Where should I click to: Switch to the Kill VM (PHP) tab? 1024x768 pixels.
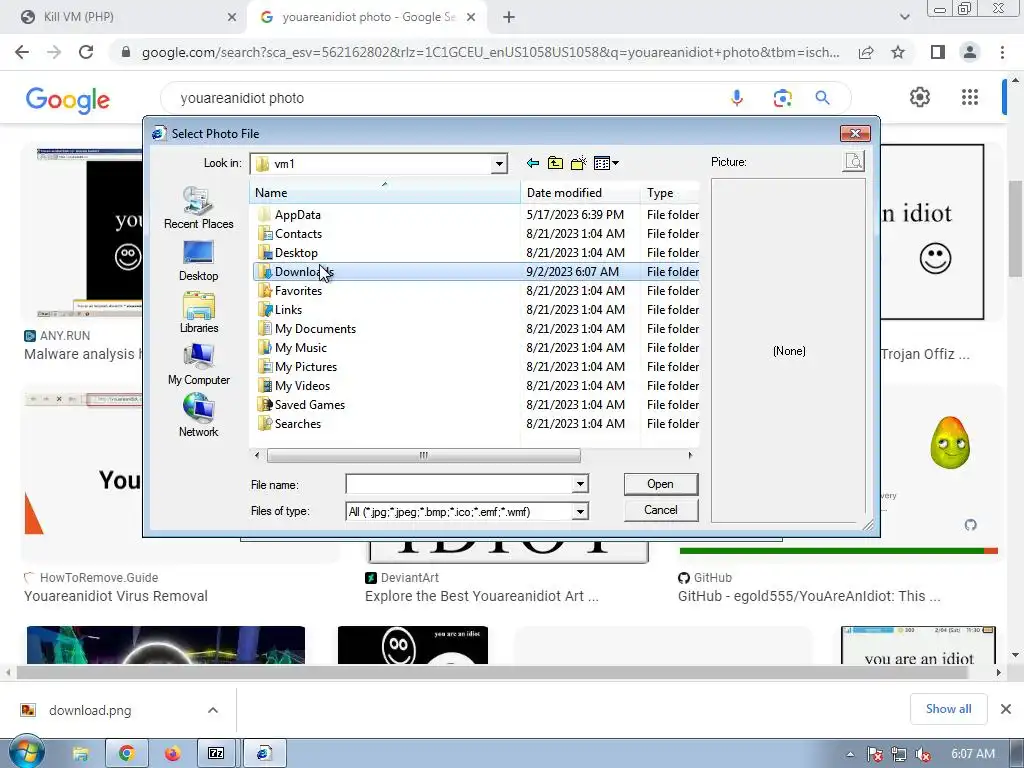pos(124,17)
